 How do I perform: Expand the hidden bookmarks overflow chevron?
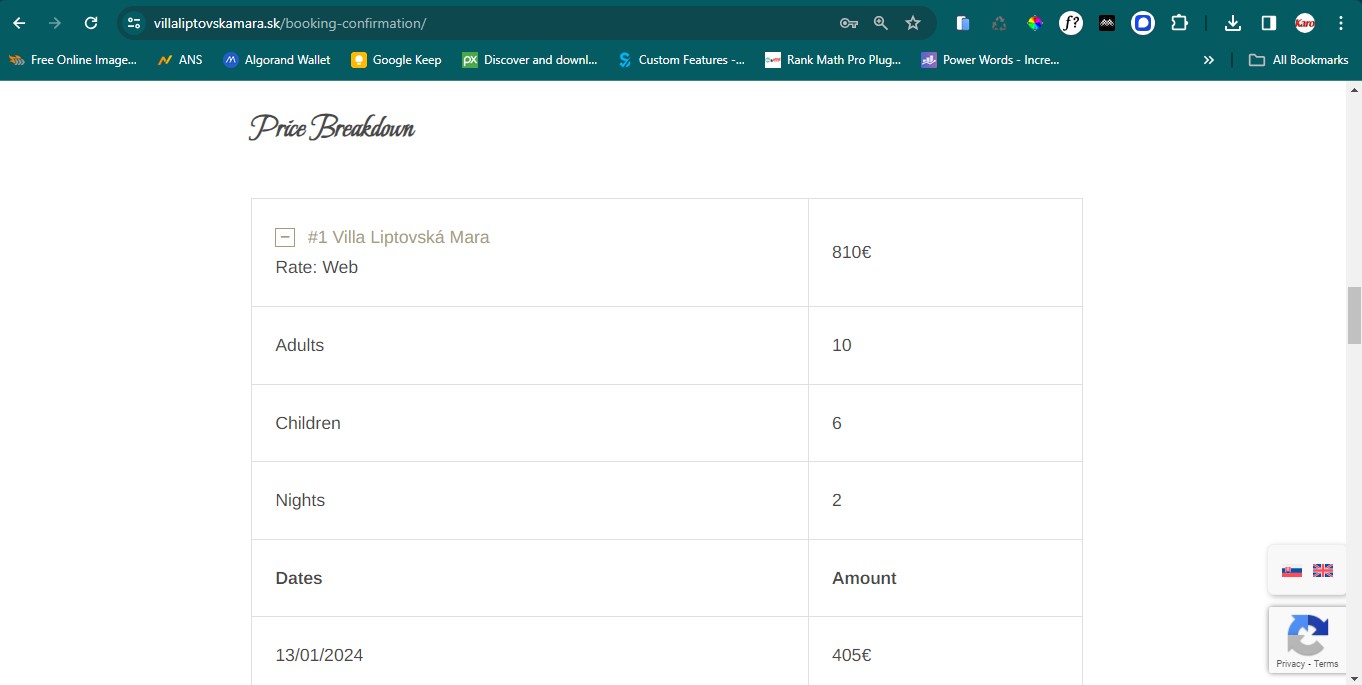coord(1208,60)
